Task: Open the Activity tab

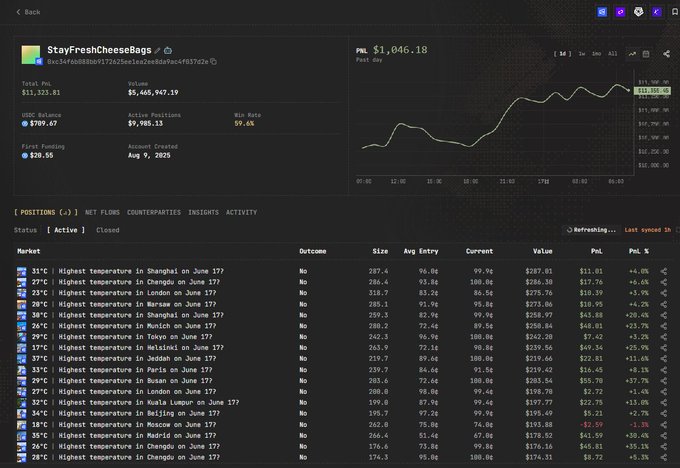Action: coord(242,212)
